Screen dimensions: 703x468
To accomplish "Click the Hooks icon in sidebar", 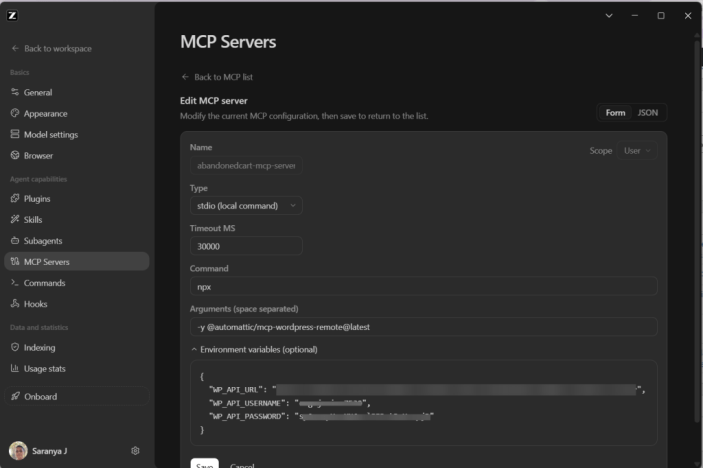I will pyautogui.click(x=15, y=303).
